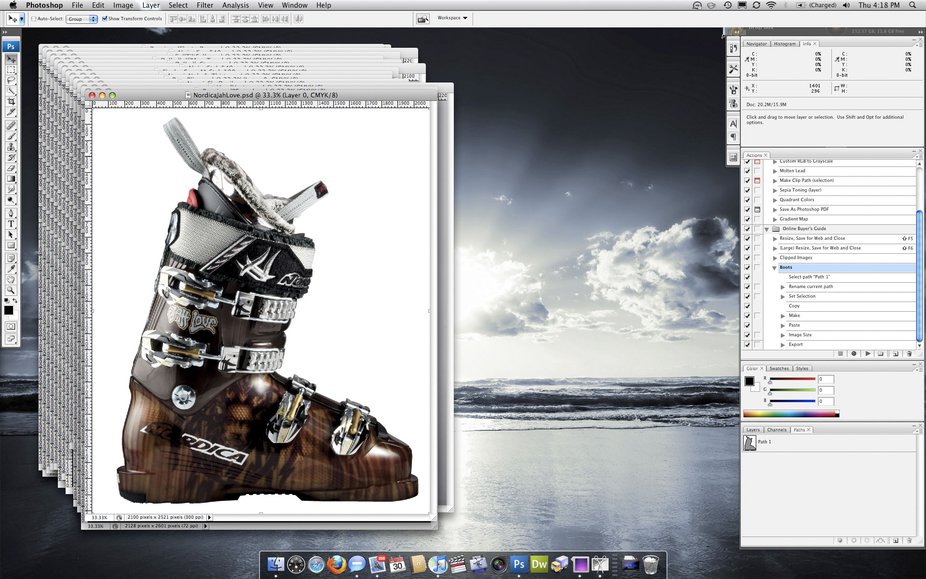926x579 pixels.
Task: Select the Move tool in the toolbox
Action: click(x=11, y=59)
